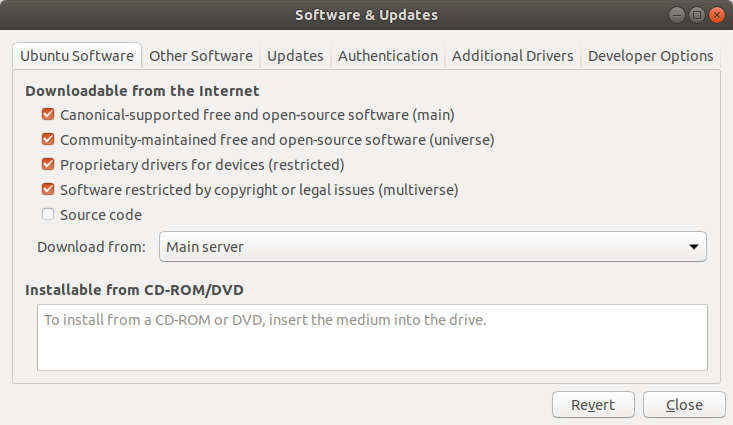
Task: Open the Download from Main server combo box
Action: click(432, 246)
